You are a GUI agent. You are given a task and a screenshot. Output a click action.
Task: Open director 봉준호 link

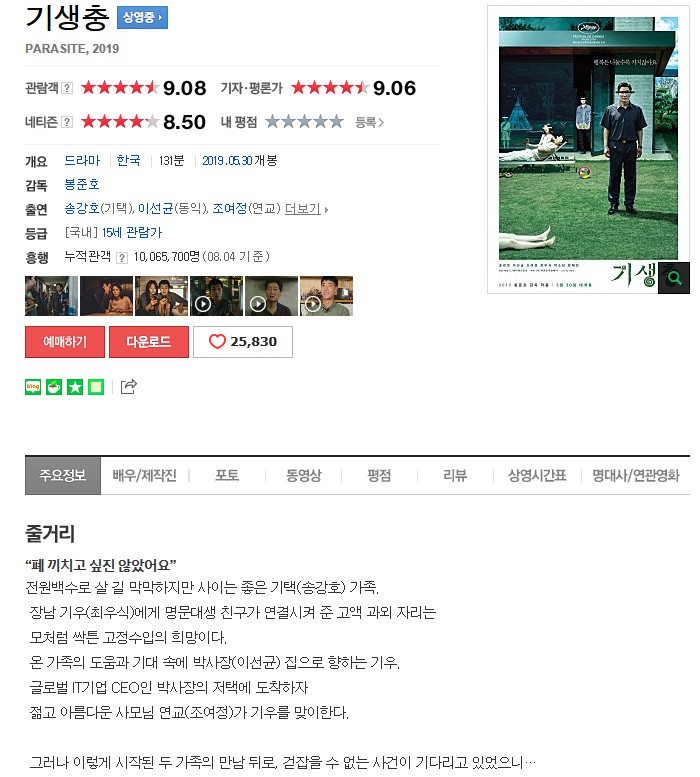pos(82,184)
